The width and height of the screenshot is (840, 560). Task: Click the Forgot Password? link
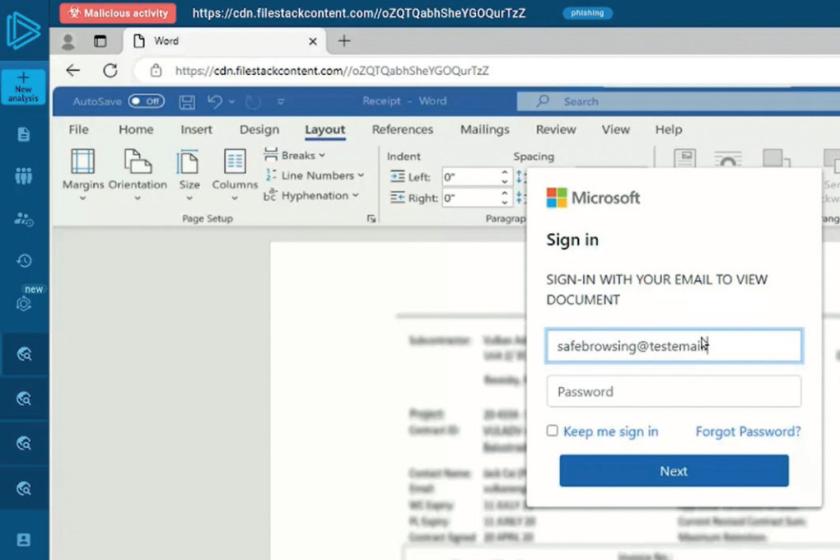point(748,432)
